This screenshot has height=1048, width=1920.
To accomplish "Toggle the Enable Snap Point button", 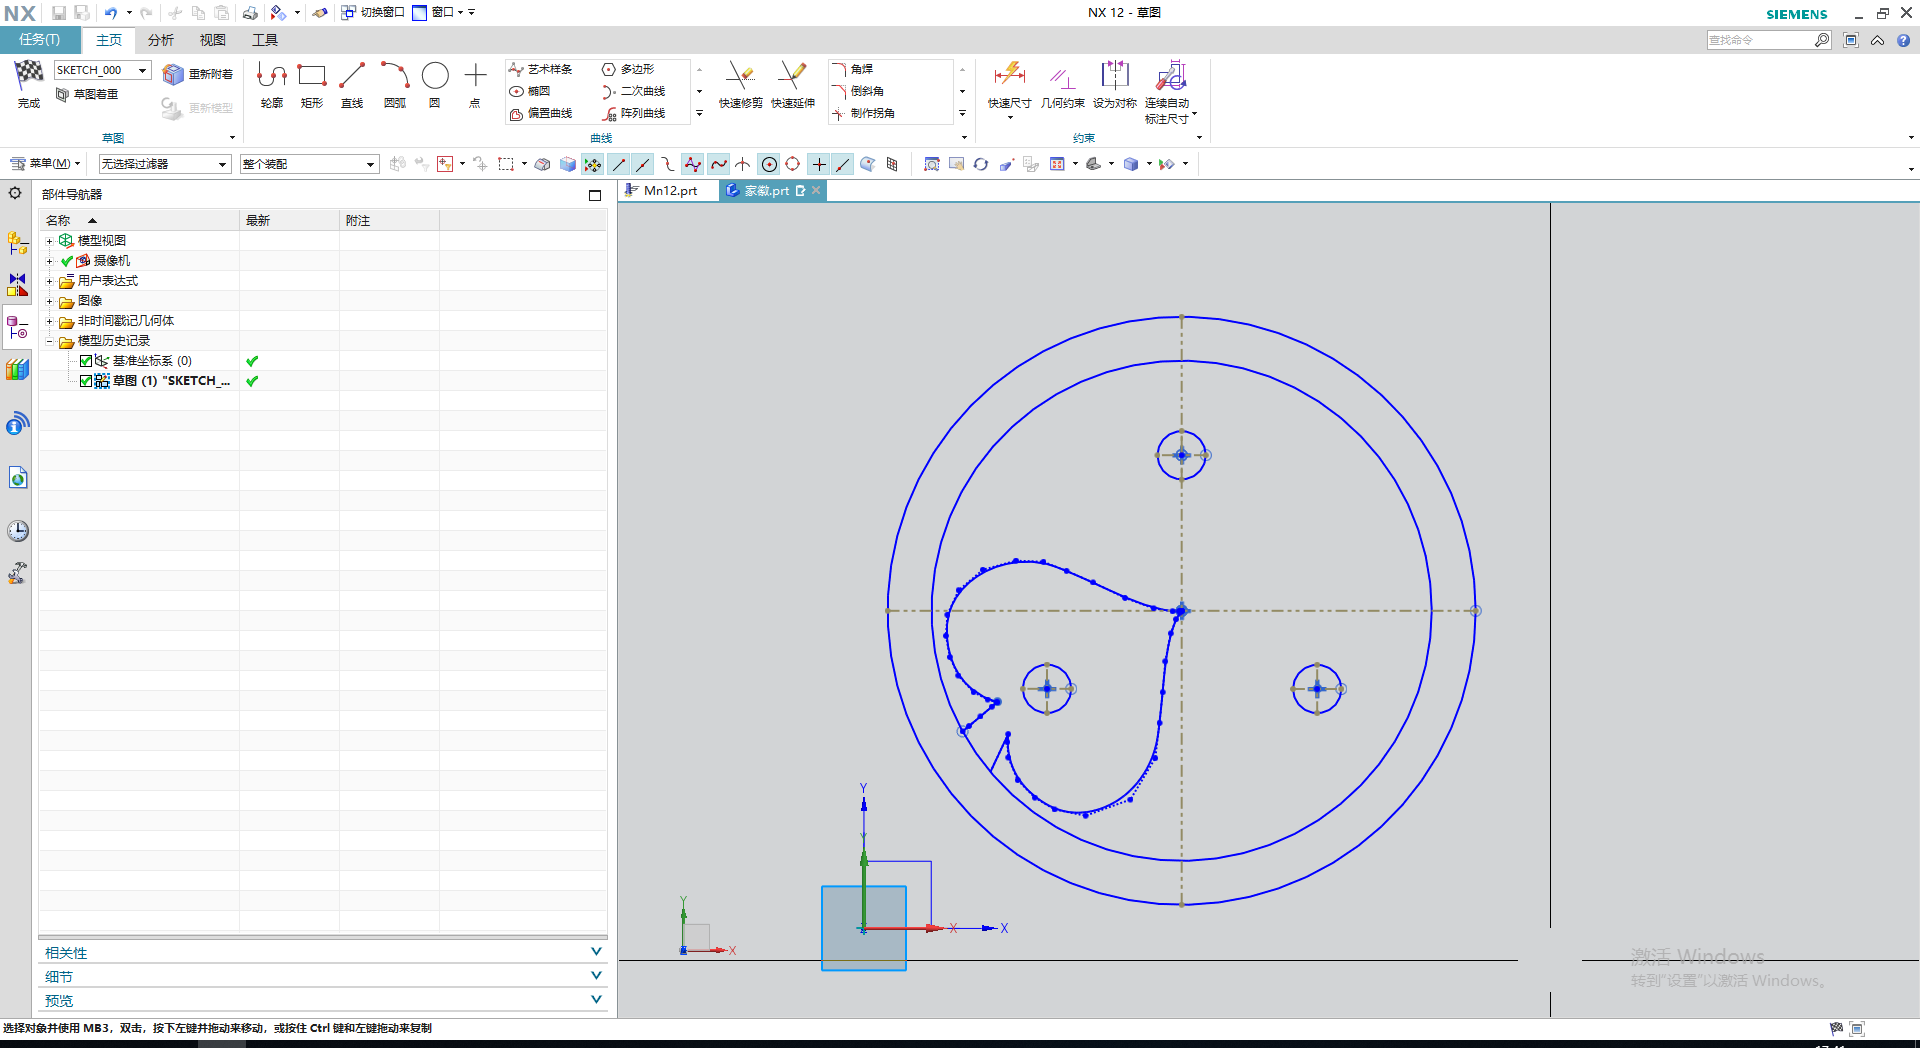I will 593,164.
